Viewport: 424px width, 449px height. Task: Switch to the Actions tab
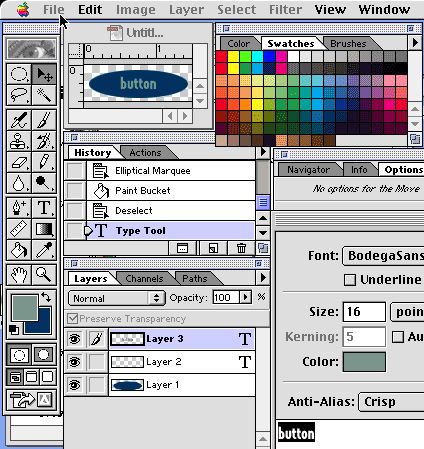click(145, 153)
